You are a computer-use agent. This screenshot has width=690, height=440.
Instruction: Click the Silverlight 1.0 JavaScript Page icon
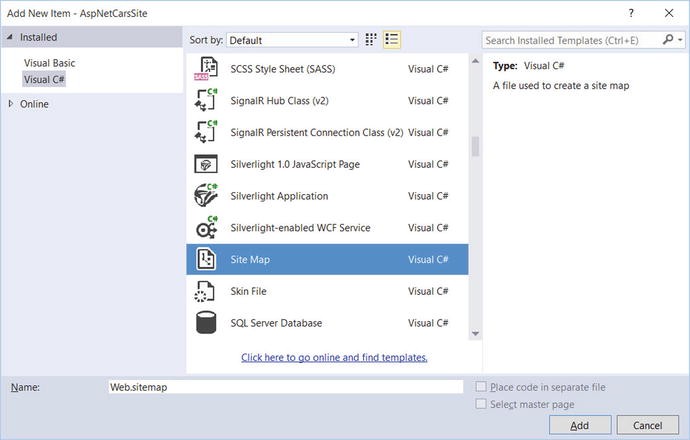[206, 164]
